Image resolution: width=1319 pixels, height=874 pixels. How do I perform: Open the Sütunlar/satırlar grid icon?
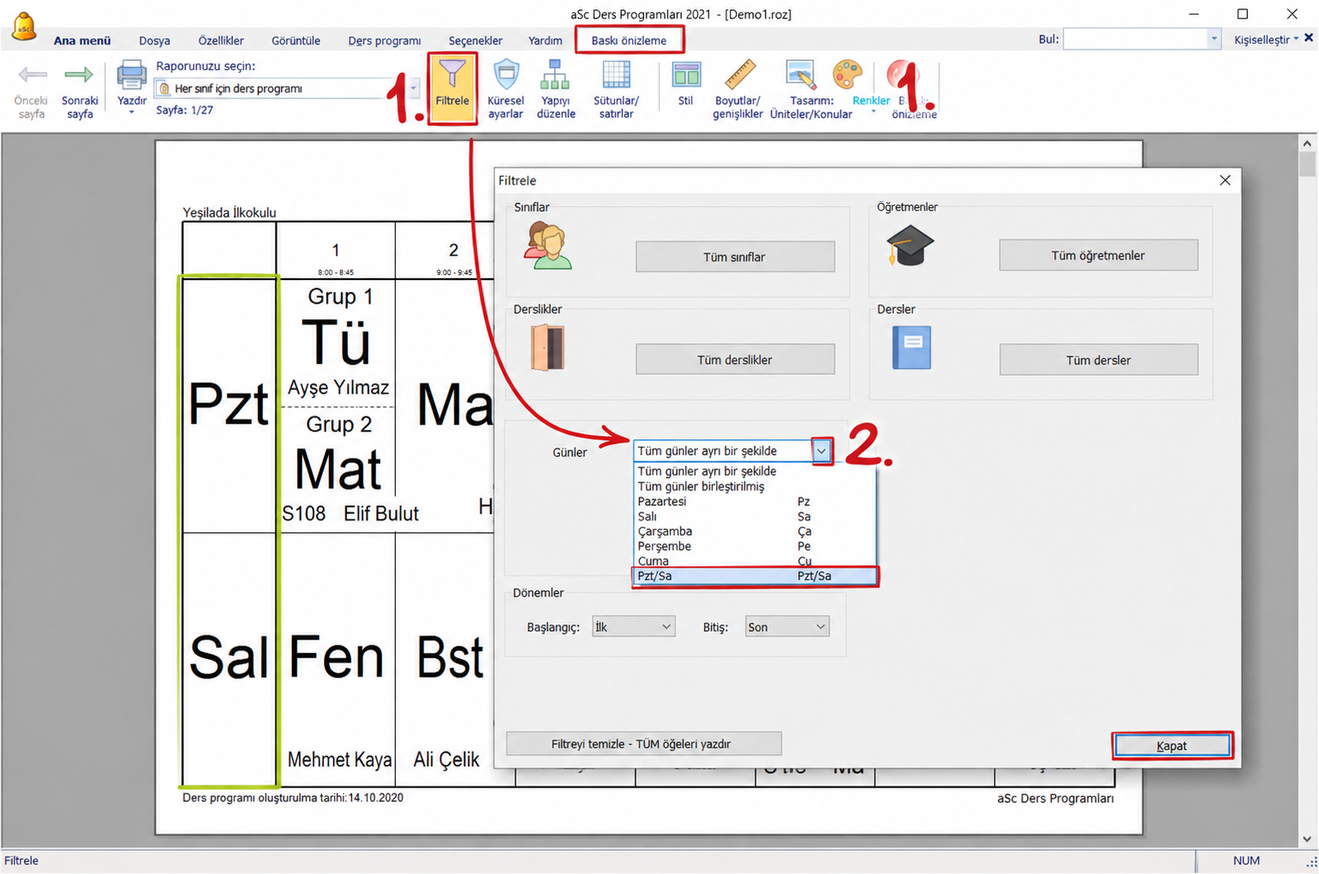pos(616,74)
